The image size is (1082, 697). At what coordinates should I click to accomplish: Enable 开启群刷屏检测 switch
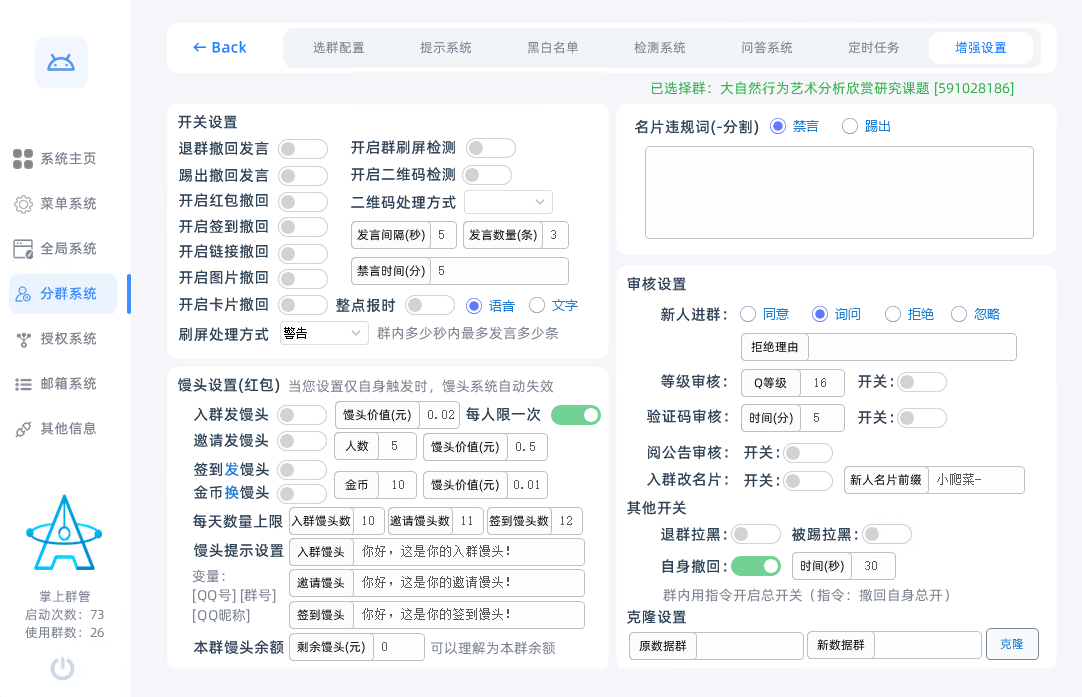point(491,148)
